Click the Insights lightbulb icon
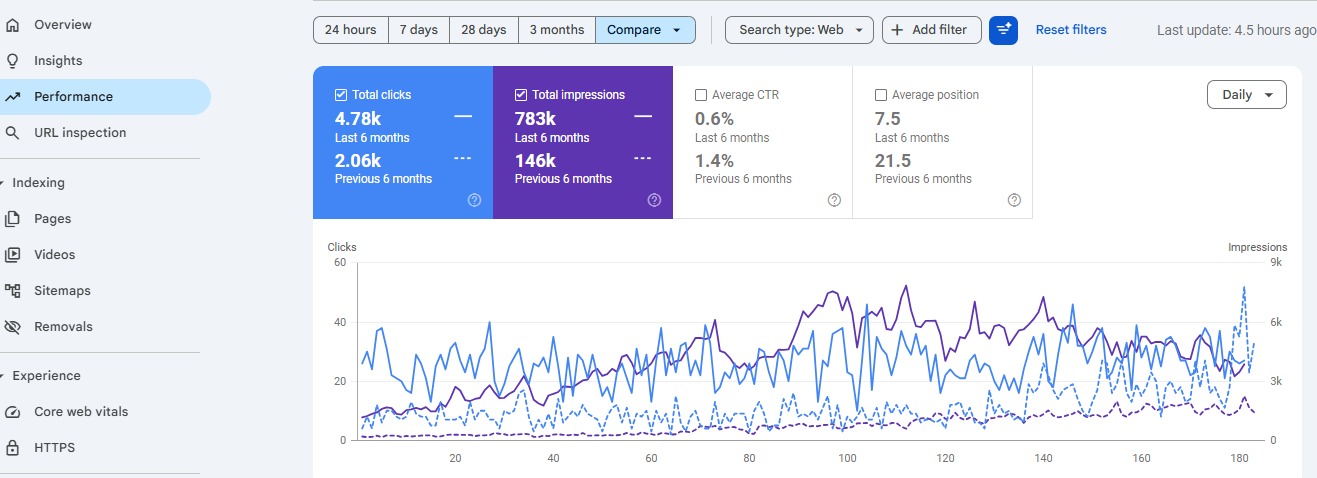This screenshot has width=1317, height=478. pyautogui.click(x=13, y=61)
